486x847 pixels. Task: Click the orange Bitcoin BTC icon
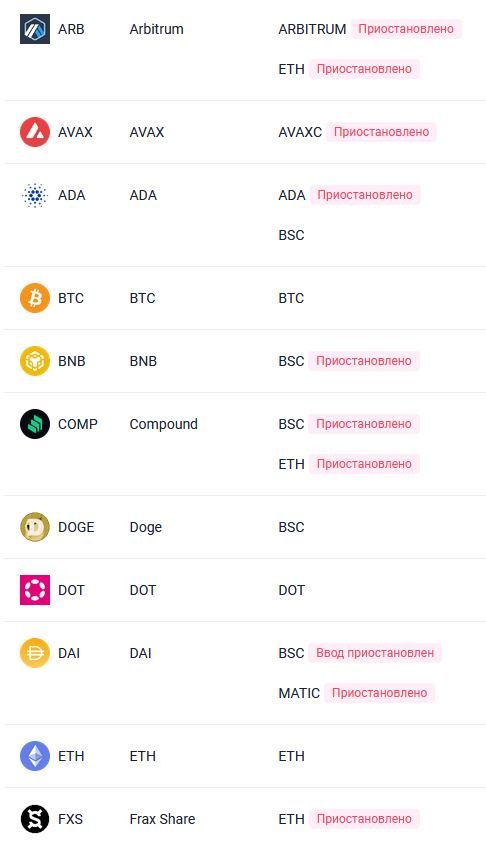[35, 298]
